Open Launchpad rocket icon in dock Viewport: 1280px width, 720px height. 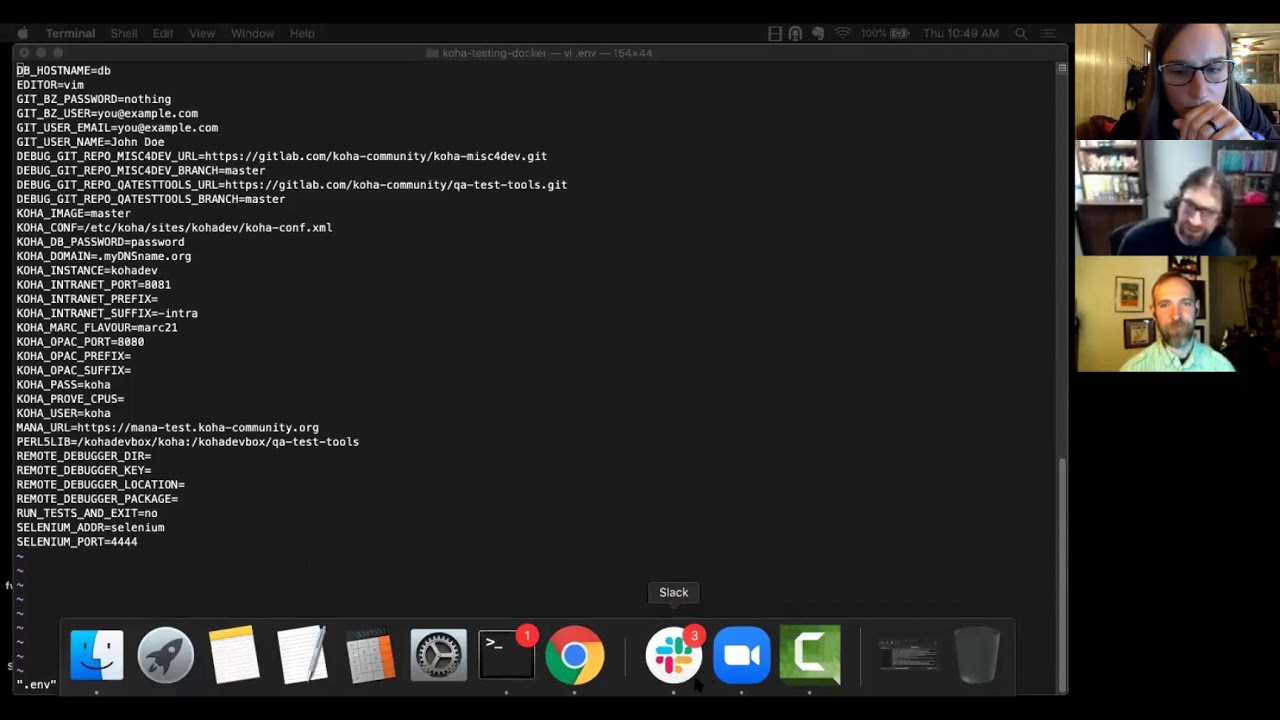click(x=165, y=655)
